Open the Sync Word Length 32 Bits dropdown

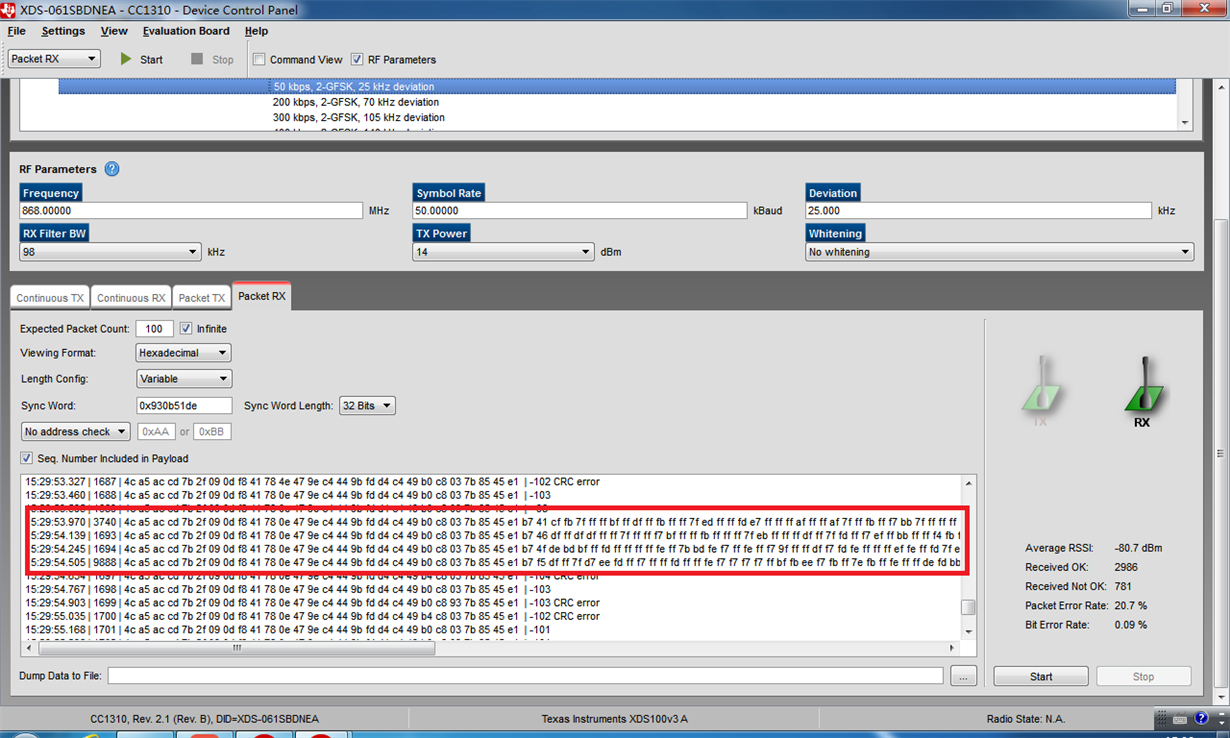click(x=367, y=405)
